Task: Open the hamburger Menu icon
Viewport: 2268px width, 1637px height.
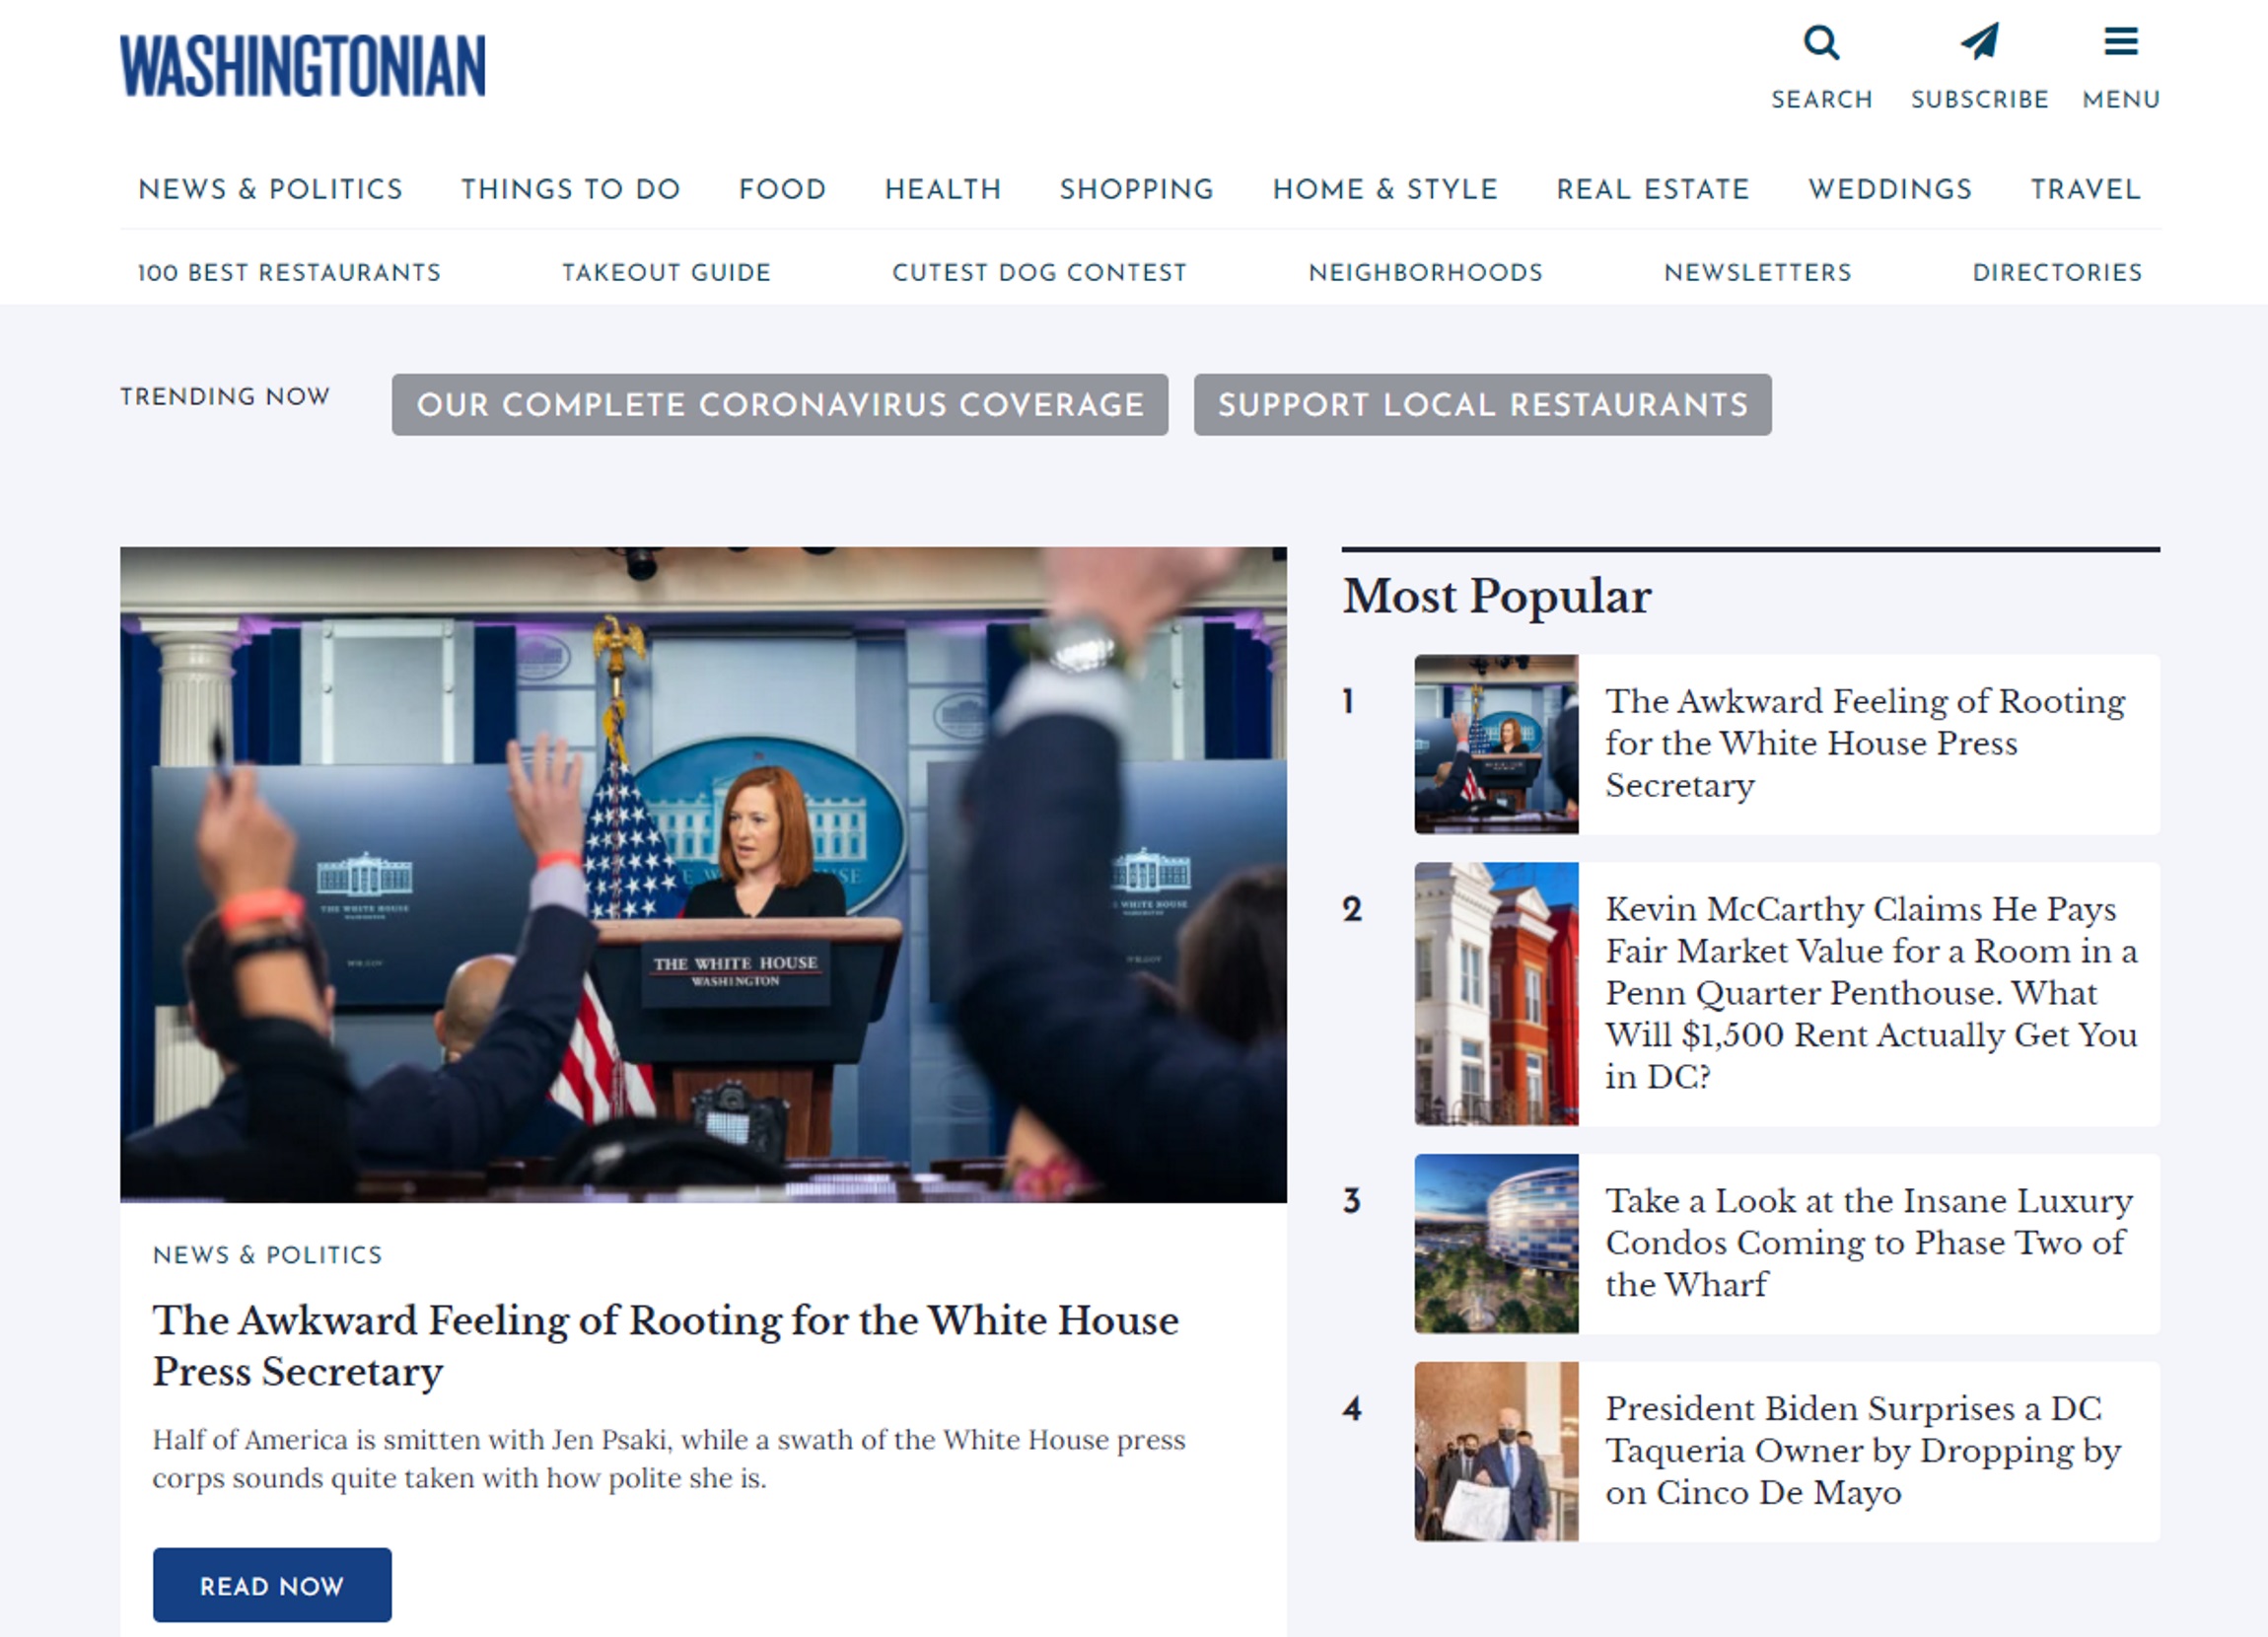Action: coord(2121,42)
